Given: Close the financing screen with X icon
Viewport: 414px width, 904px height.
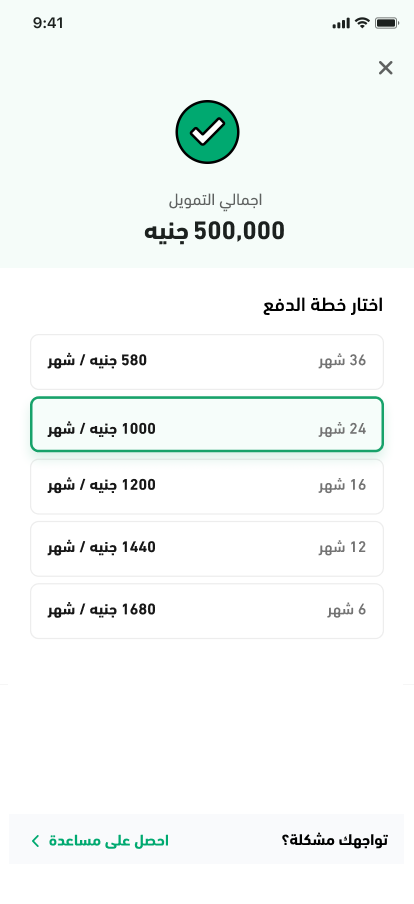Looking at the screenshot, I should point(385,68).
